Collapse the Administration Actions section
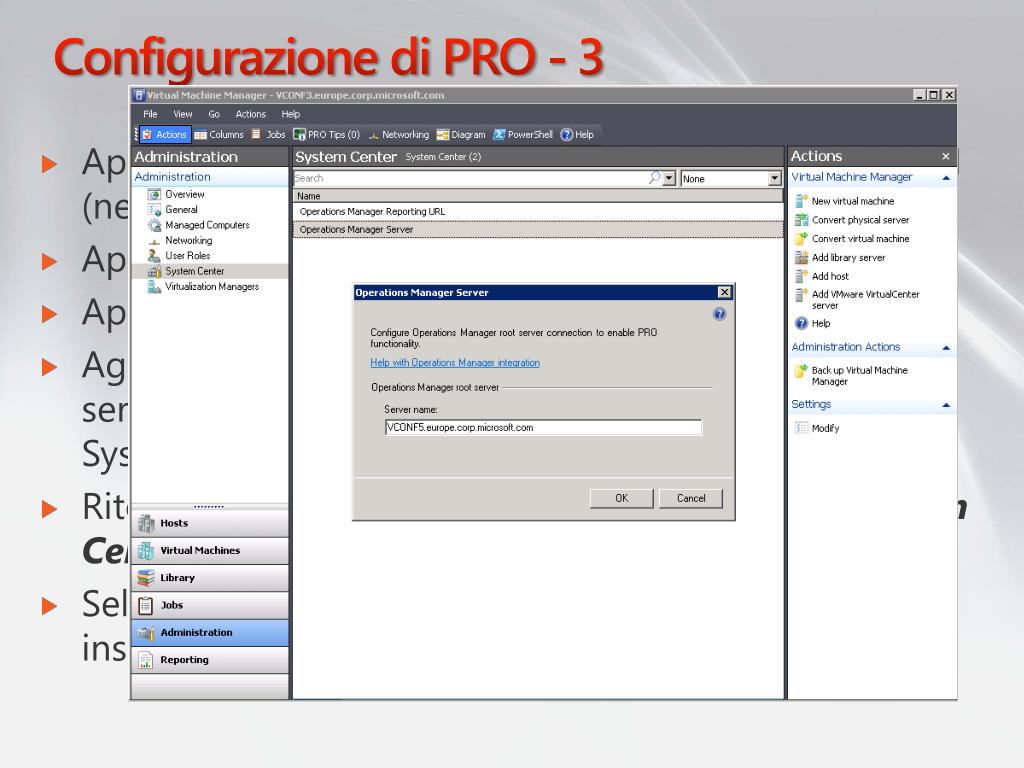 (x=946, y=348)
